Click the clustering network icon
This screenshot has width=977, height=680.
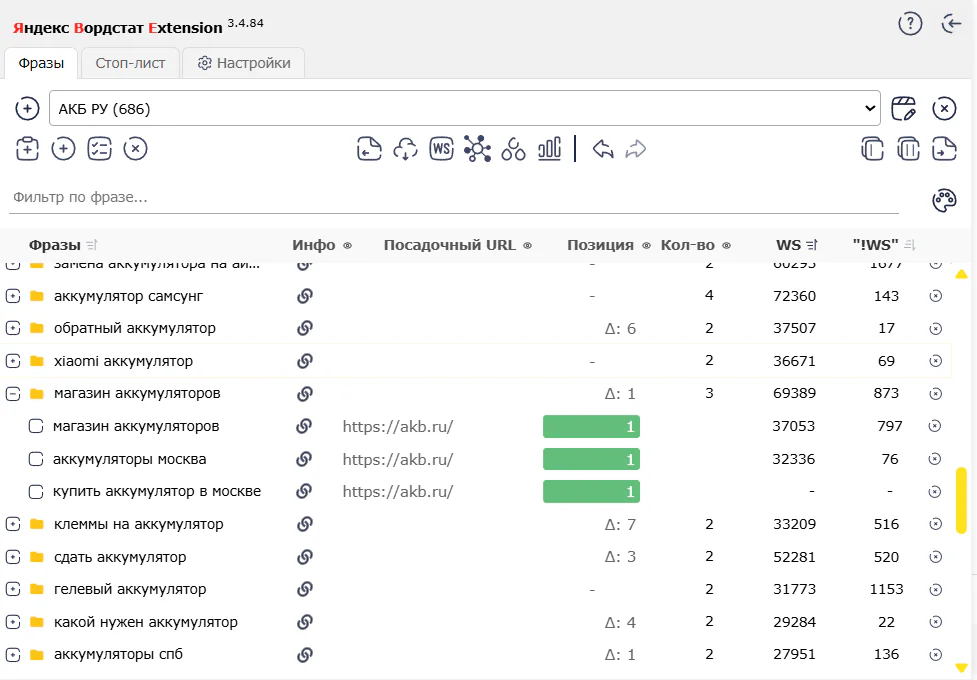(477, 149)
